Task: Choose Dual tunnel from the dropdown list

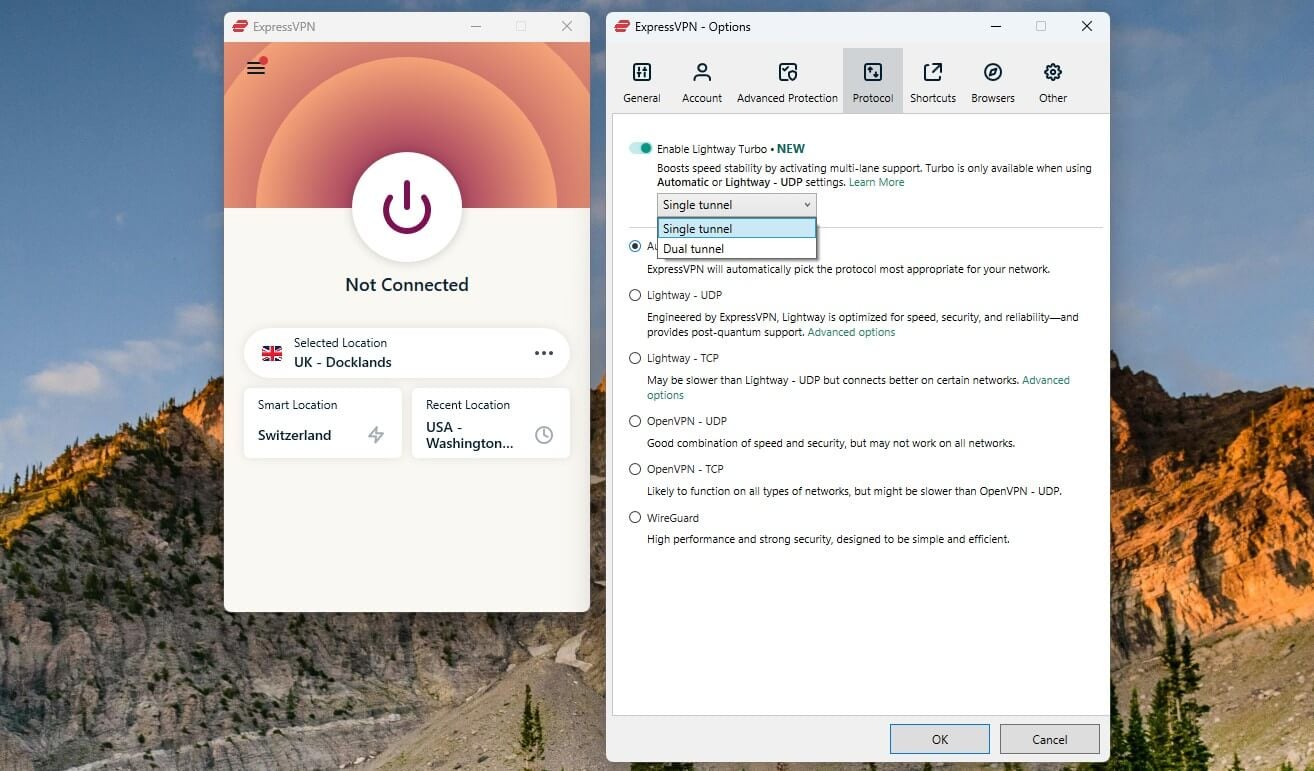Action: pyautogui.click(x=692, y=248)
